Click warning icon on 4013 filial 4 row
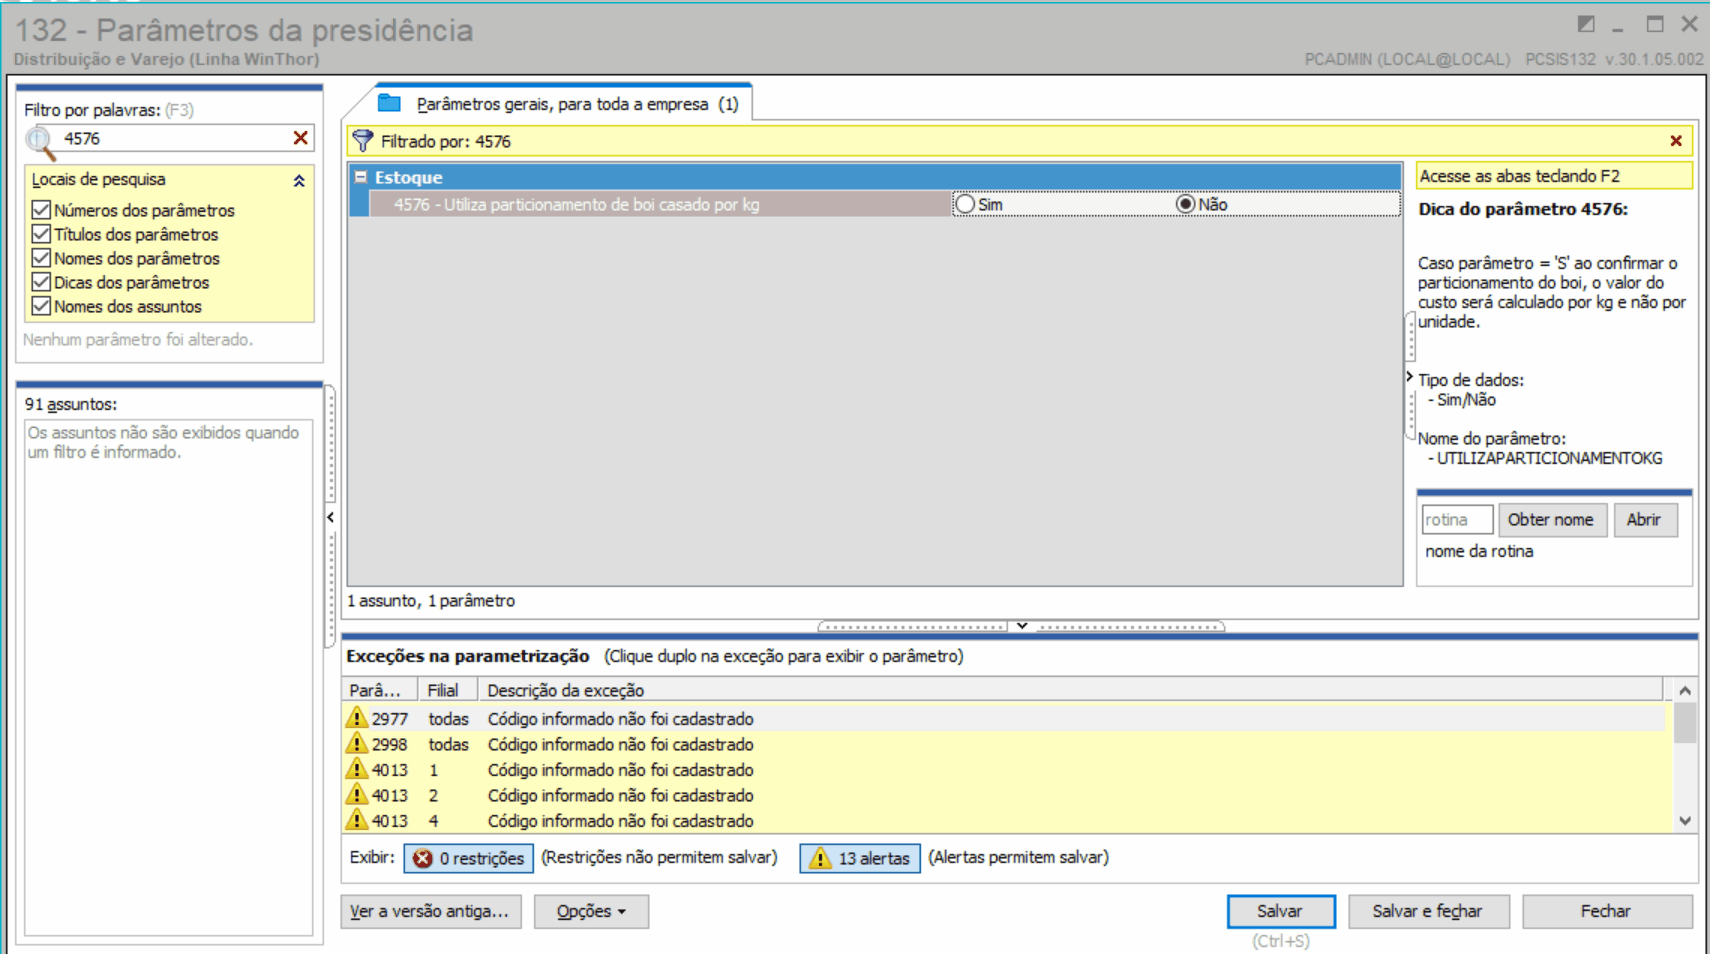Viewport: 1710px width, 954px height. click(356, 820)
